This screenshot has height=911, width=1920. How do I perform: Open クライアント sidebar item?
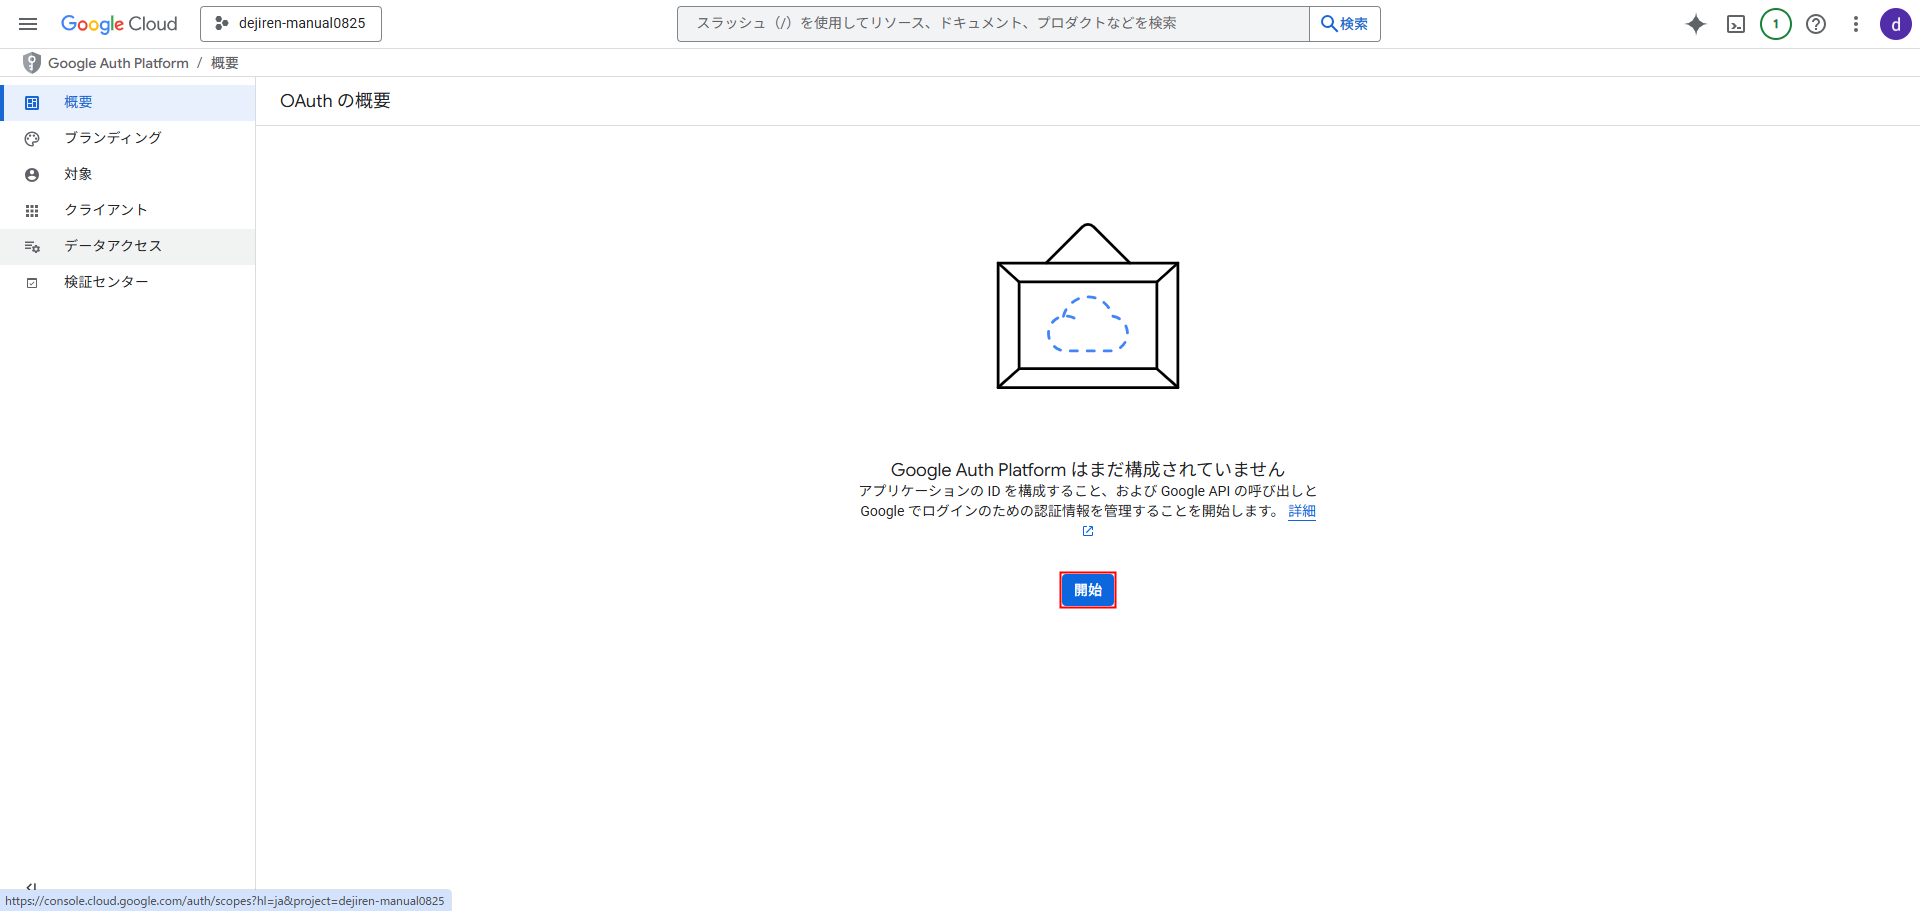105,210
